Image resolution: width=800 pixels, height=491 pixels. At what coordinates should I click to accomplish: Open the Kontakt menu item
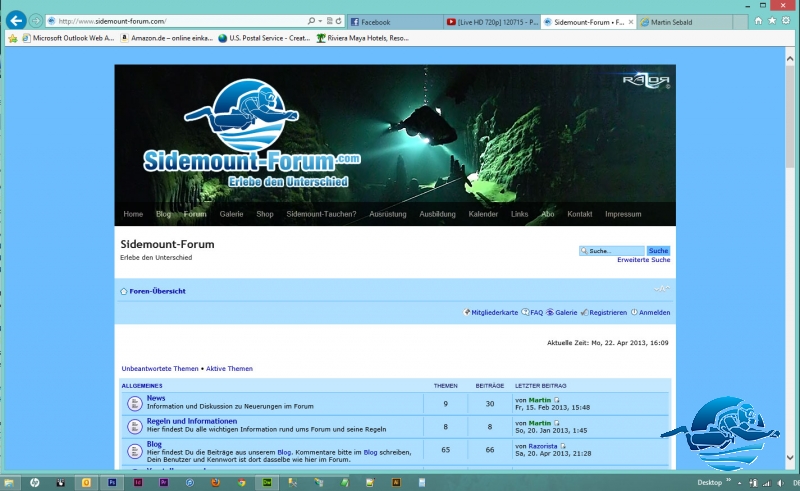pyautogui.click(x=580, y=214)
